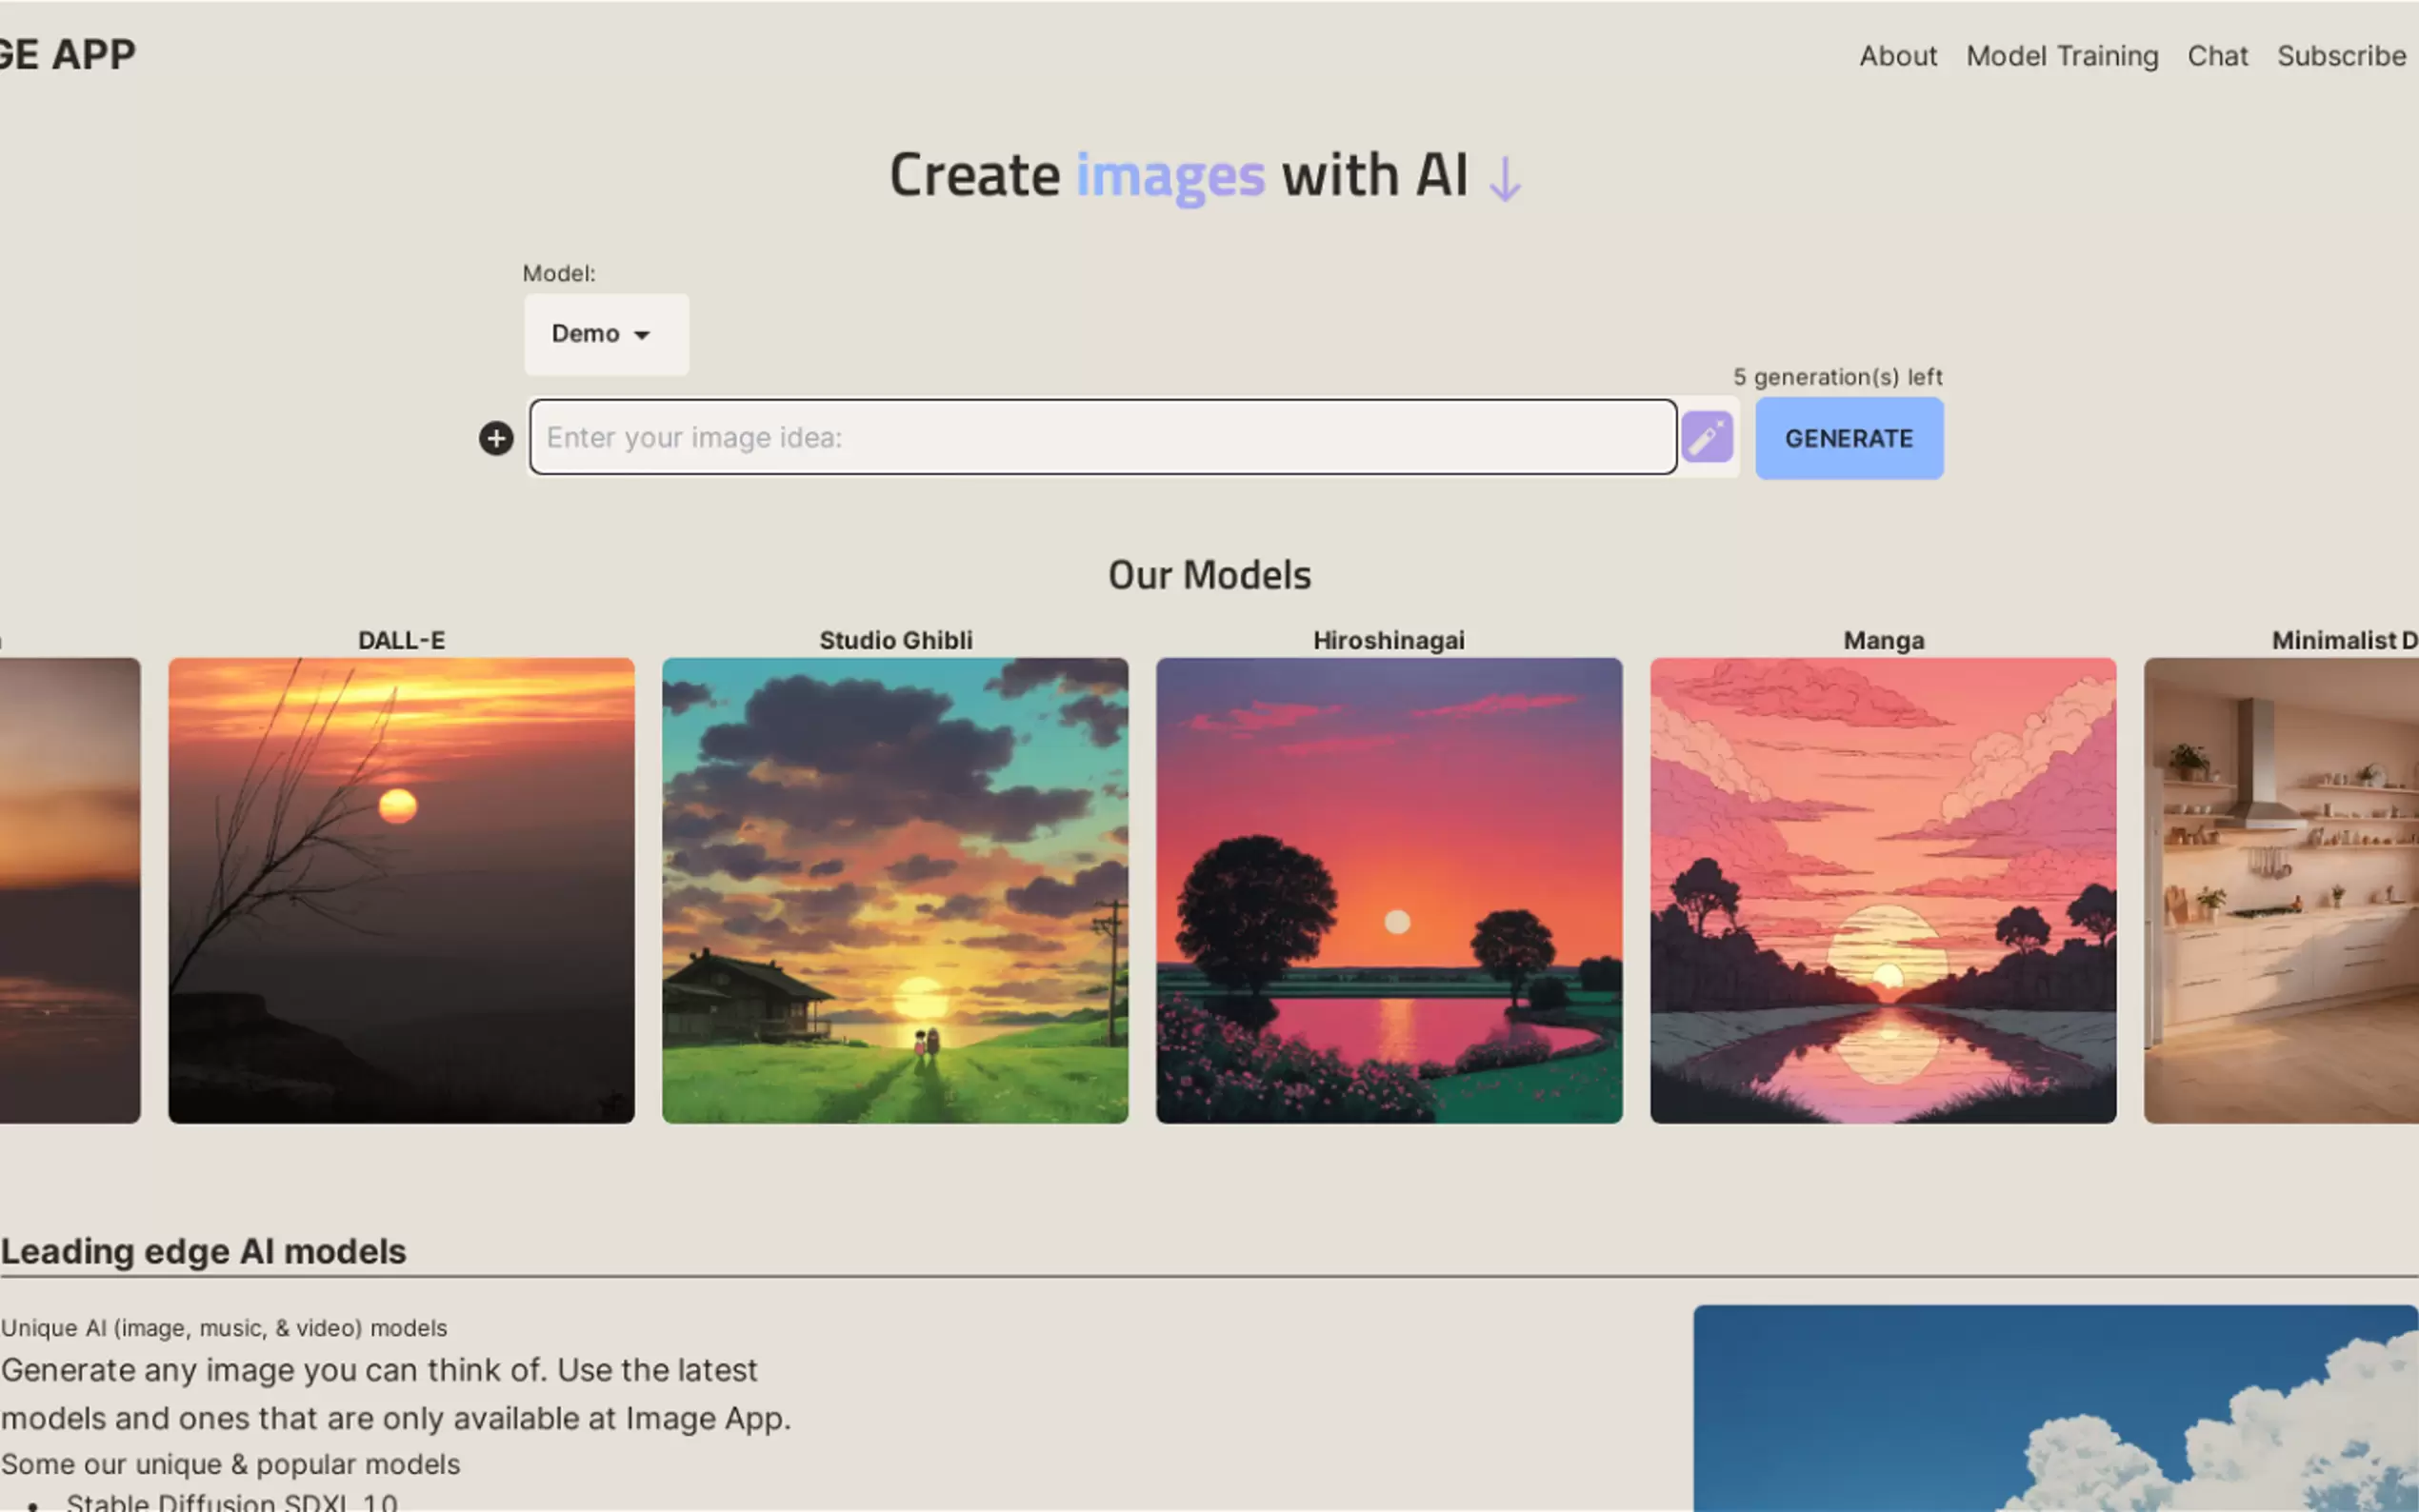Click 'Some our unique & popular models' text
The image size is (2419, 1512).
click(230, 1464)
